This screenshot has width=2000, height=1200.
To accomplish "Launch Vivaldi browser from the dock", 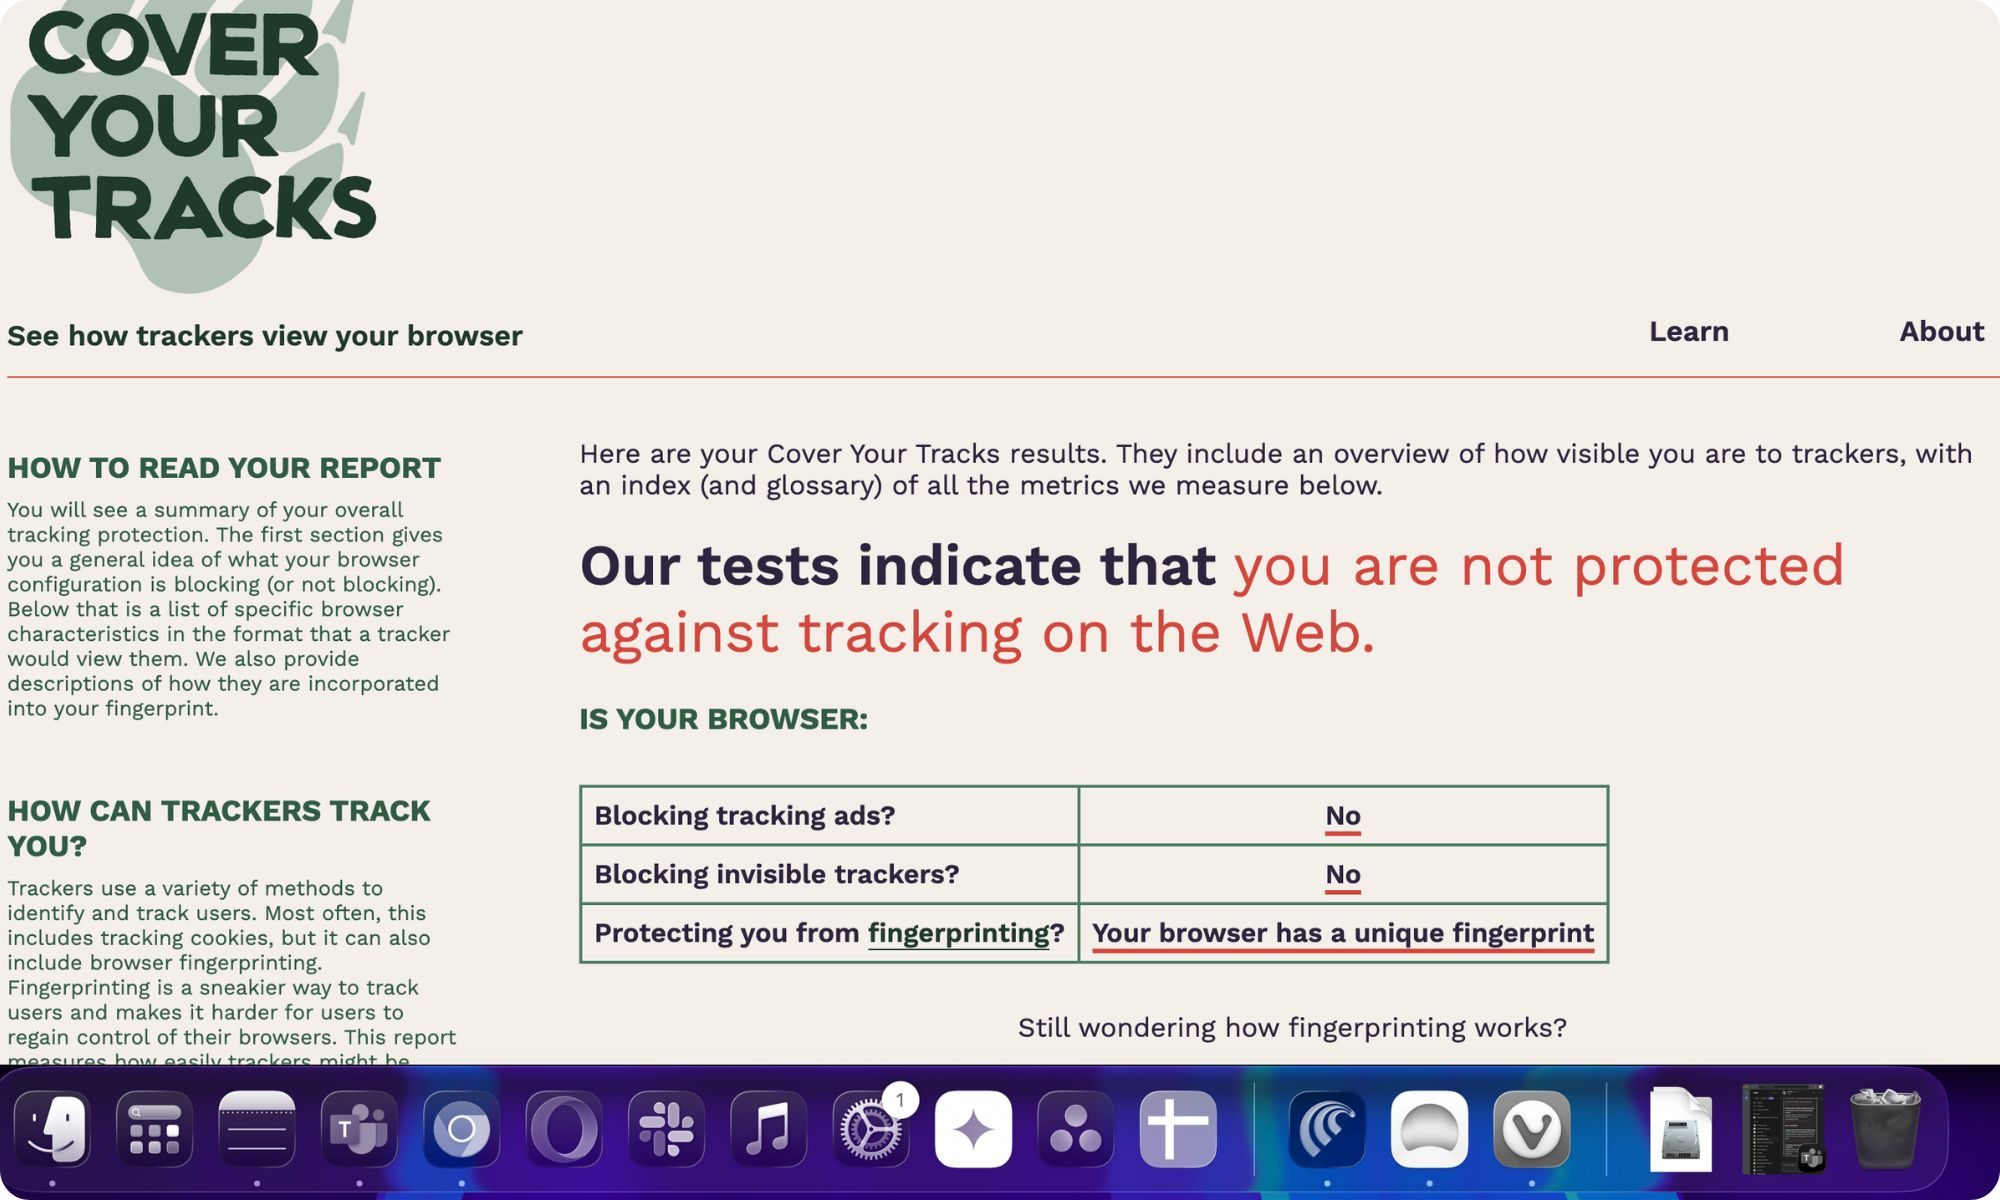I will (x=1531, y=1129).
